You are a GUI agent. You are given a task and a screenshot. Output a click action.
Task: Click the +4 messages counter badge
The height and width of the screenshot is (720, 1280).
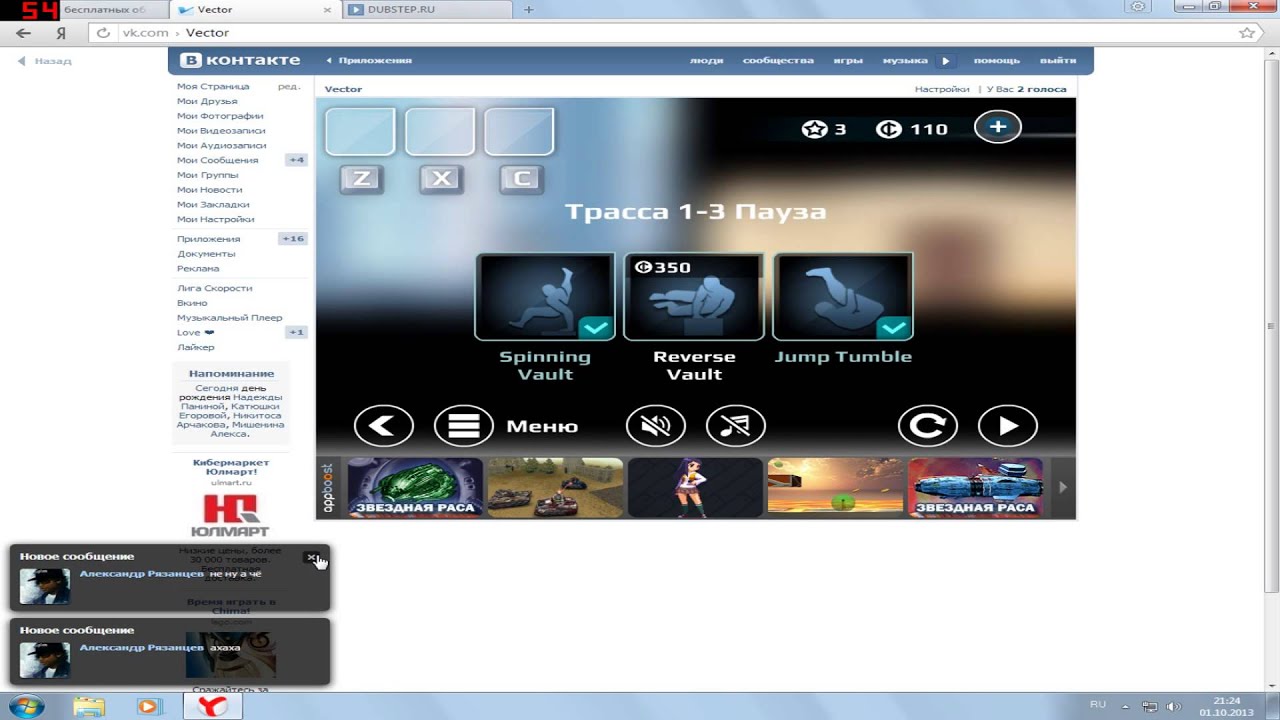pos(296,160)
